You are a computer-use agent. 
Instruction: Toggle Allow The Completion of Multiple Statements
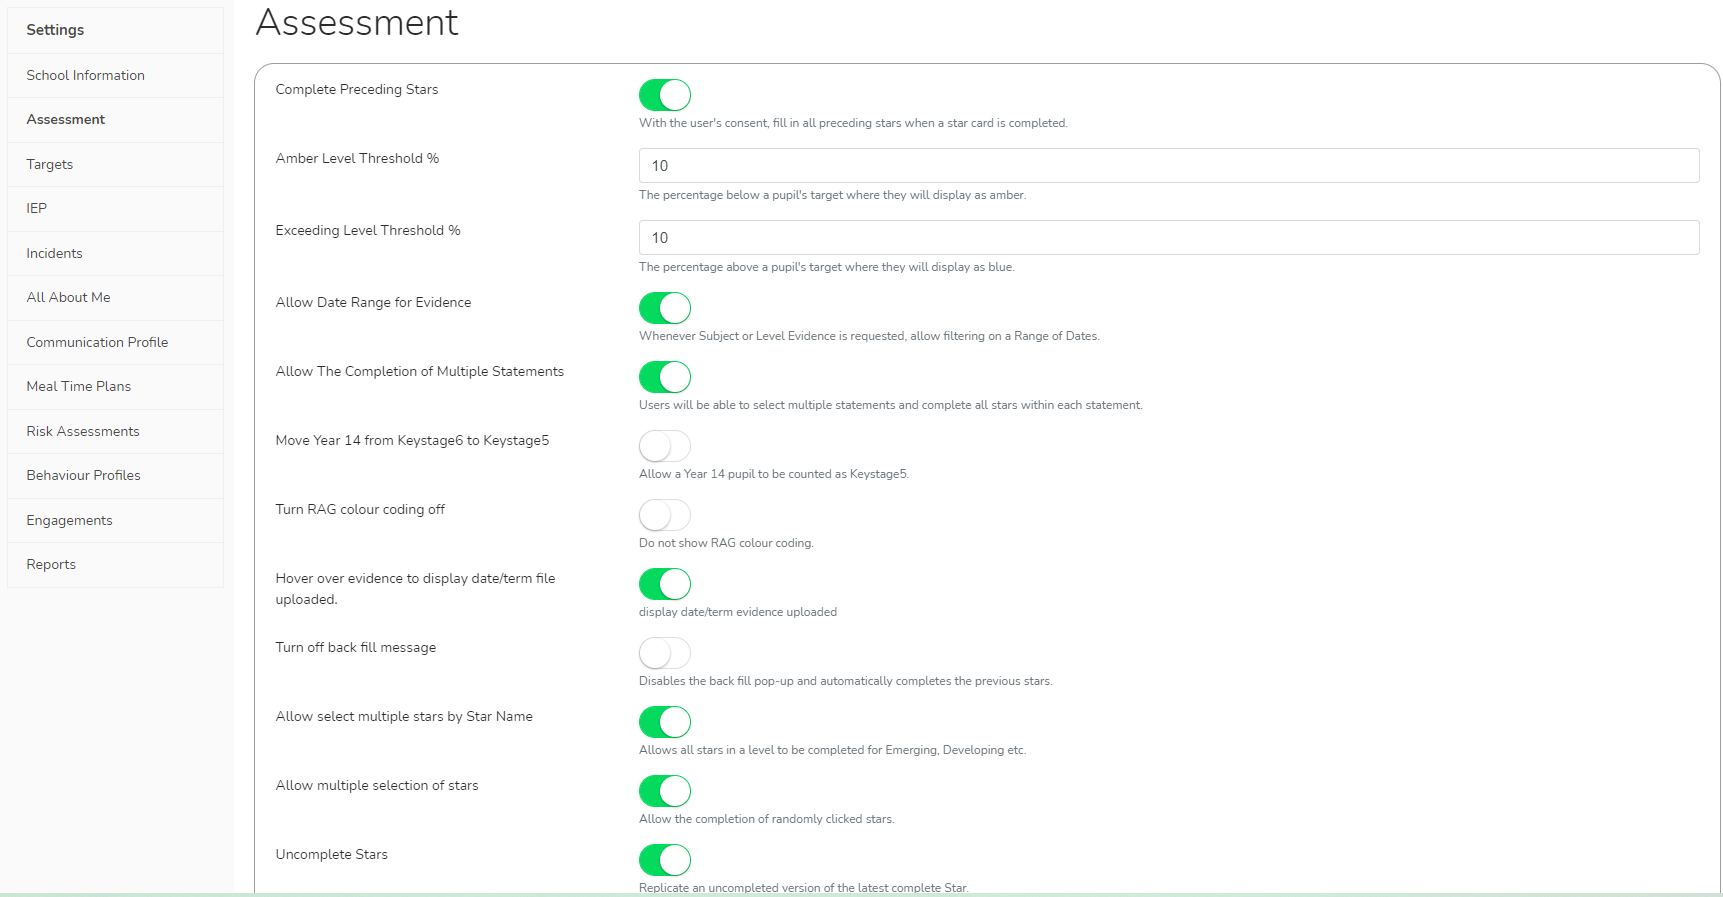665,377
